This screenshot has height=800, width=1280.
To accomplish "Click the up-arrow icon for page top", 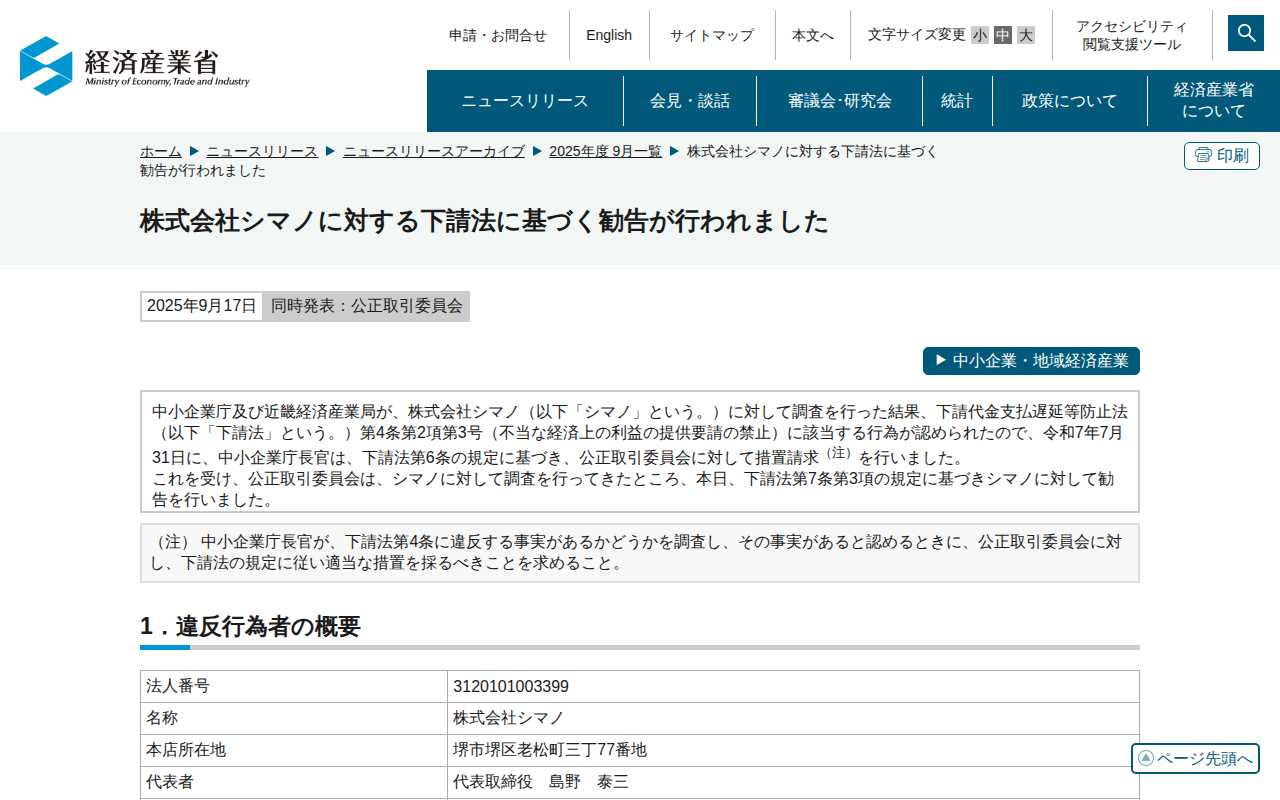I will (x=1146, y=758).
